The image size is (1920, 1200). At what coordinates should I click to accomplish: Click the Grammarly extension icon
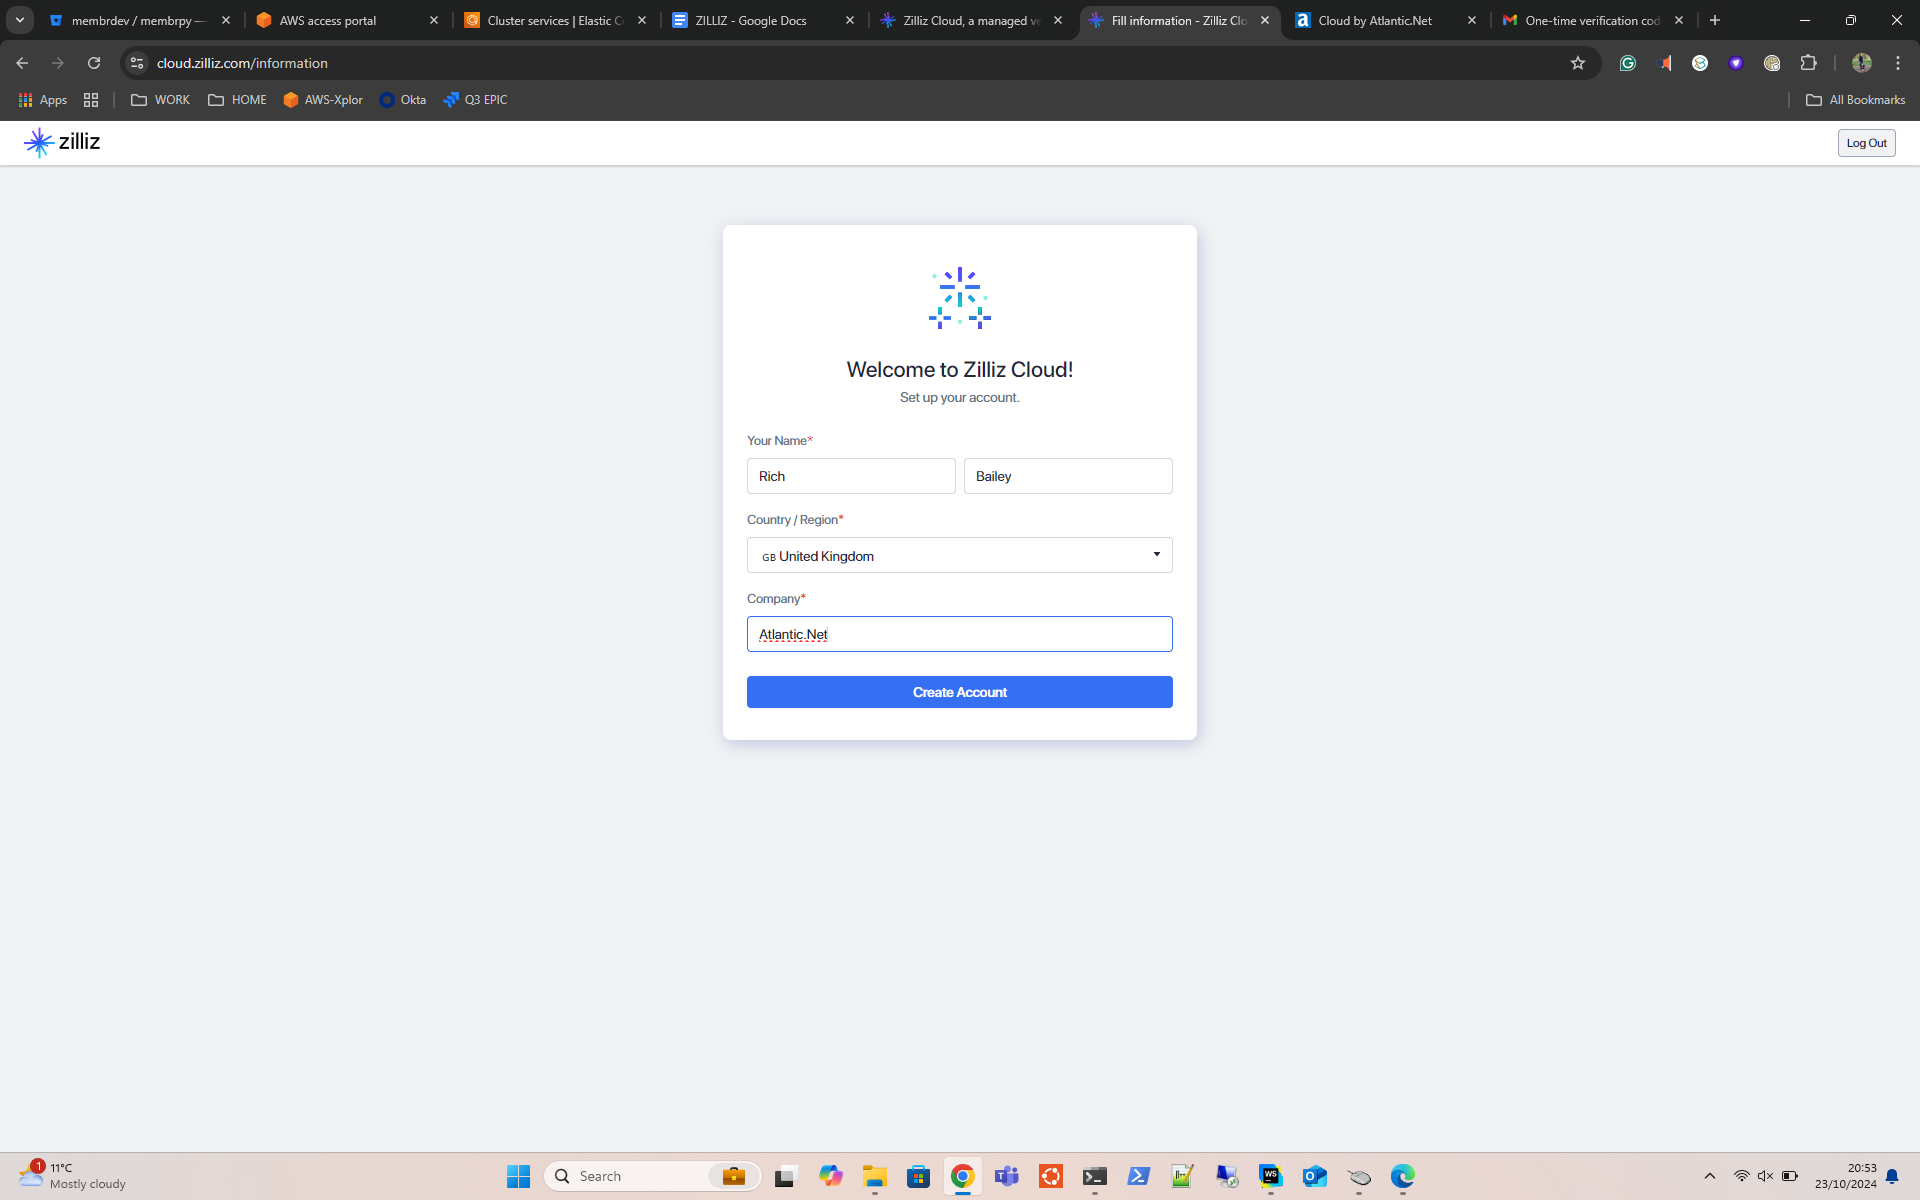coord(1628,63)
